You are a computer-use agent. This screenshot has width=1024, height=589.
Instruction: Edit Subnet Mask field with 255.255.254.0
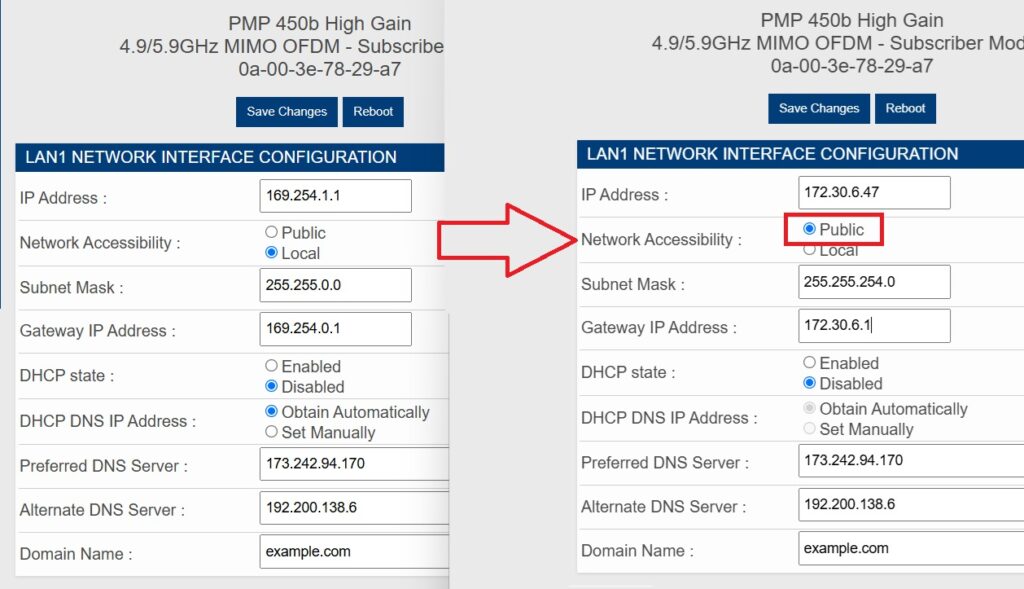click(875, 282)
